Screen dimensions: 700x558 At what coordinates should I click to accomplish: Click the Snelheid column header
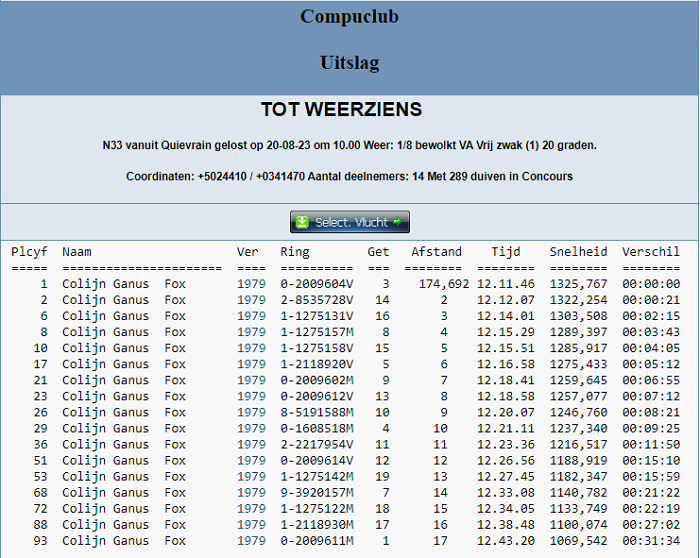(x=578, y=252)
